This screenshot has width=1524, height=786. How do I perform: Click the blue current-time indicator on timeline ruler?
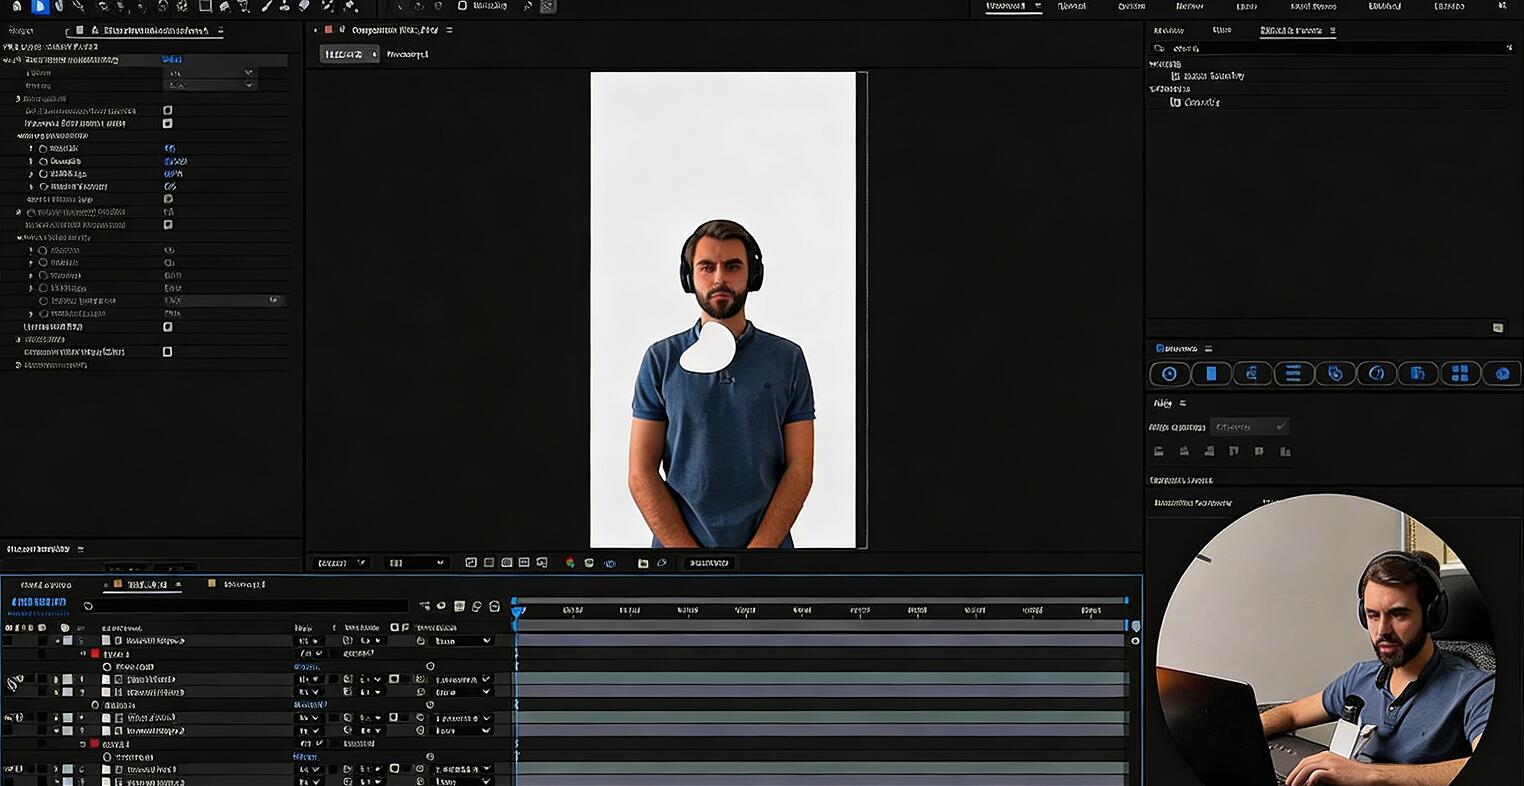pyautogui.click(x=517, y=609)
